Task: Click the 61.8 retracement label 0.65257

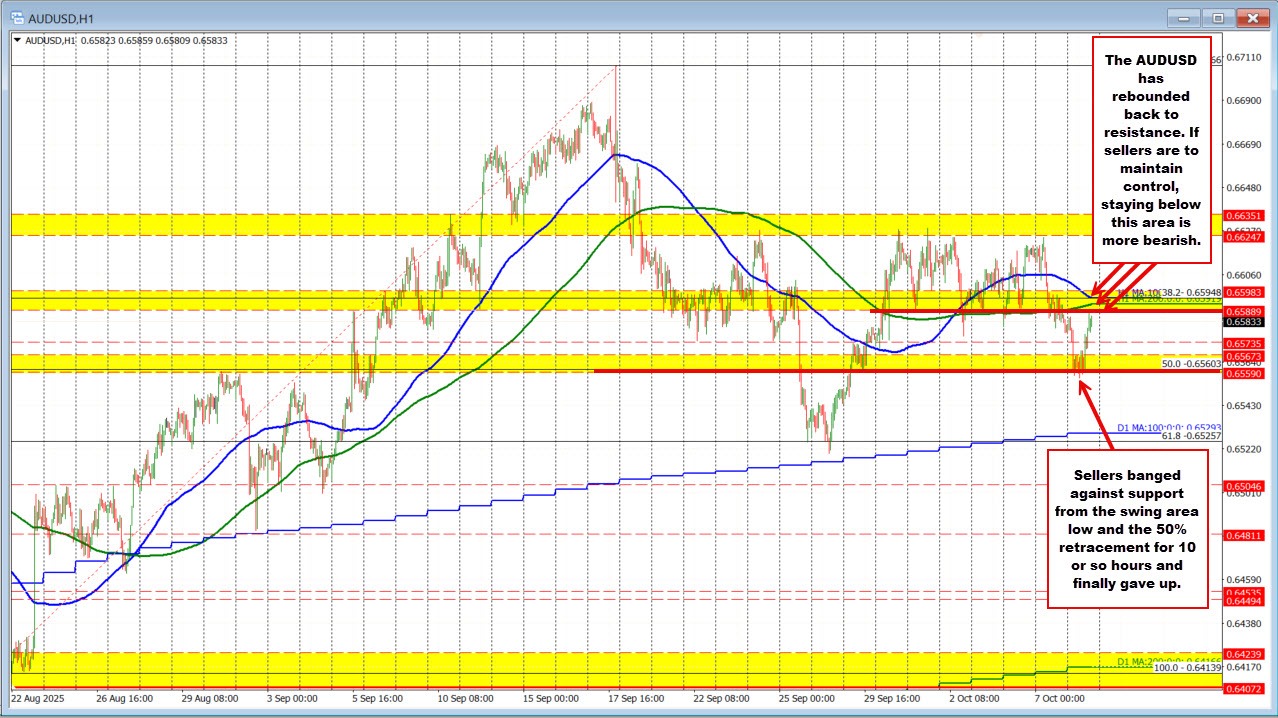Action: [1191, 437]
